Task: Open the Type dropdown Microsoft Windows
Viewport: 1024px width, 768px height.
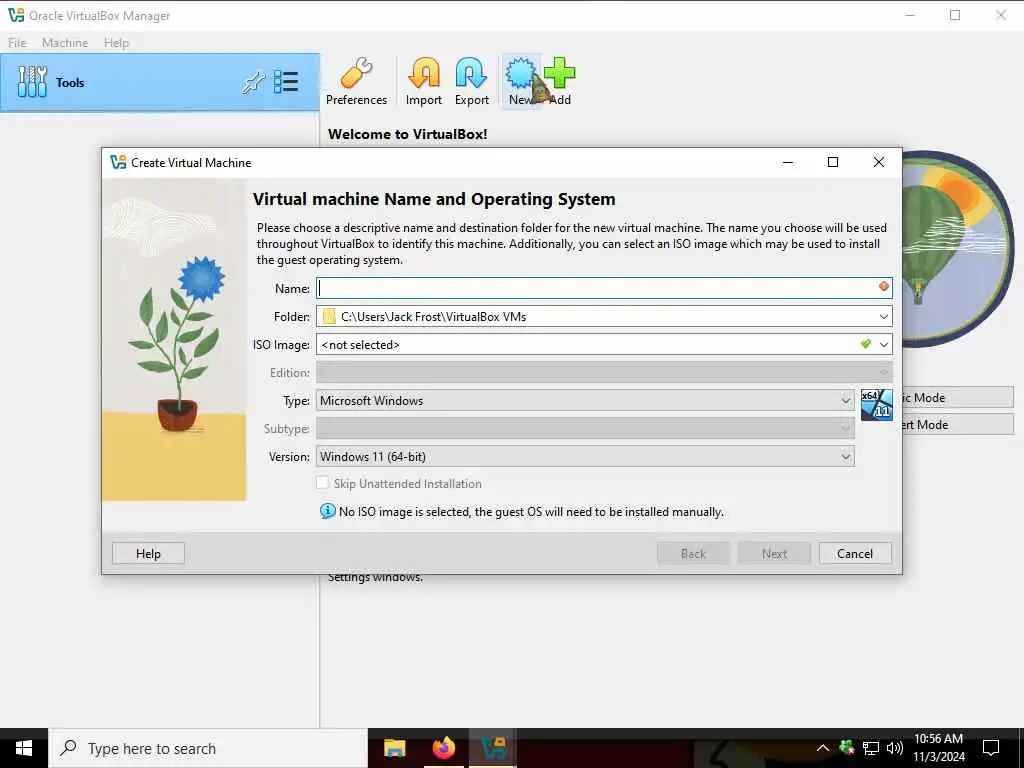Action: tap(585, 400)
